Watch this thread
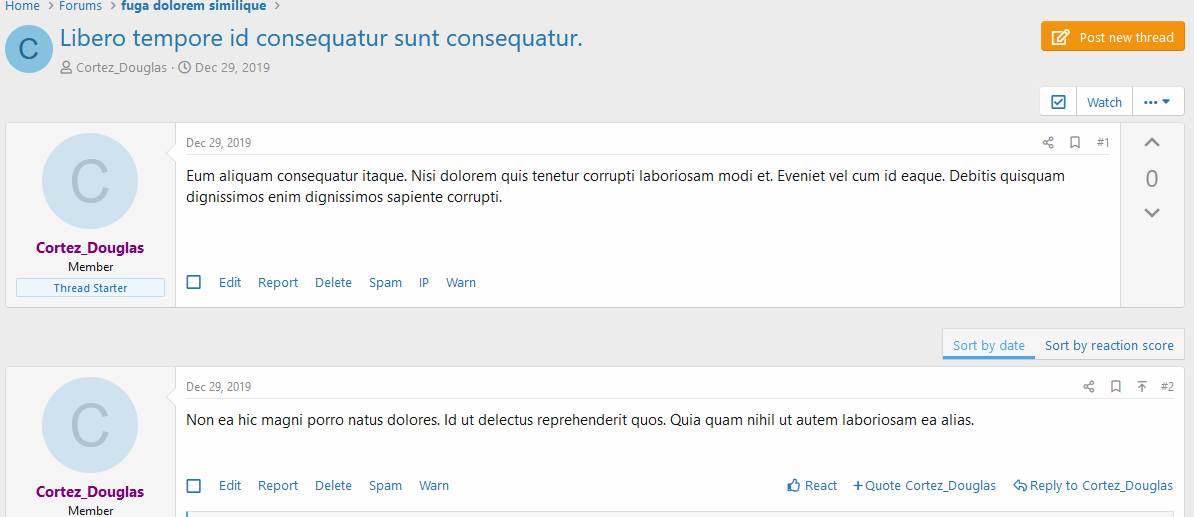Image resolution: width=1194 pixels, height=517 pixels. coord(1104,102)
